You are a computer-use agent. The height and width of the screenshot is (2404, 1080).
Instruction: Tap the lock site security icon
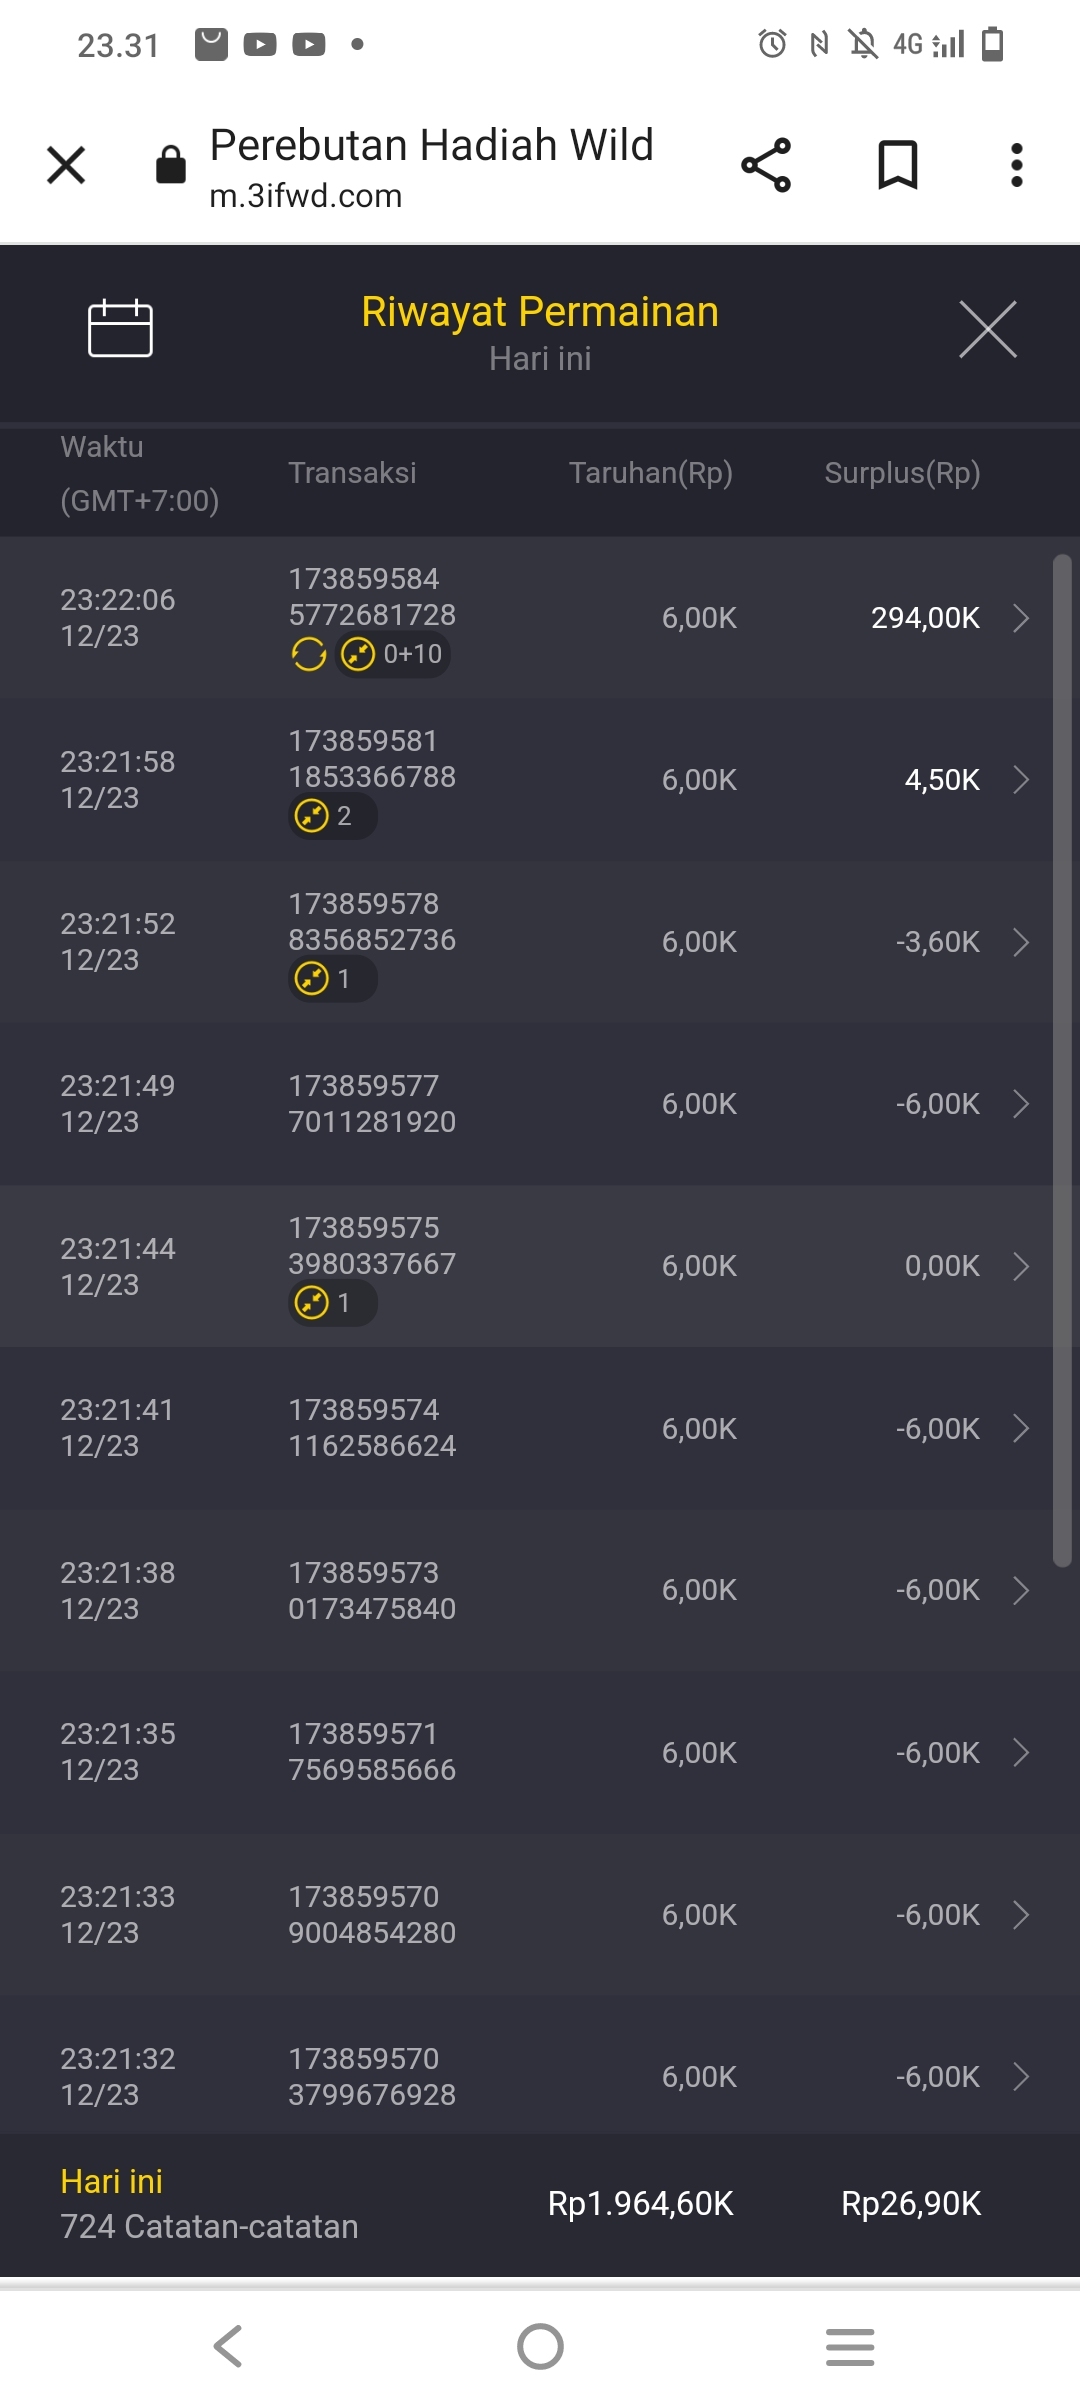(x=171, y=165)
